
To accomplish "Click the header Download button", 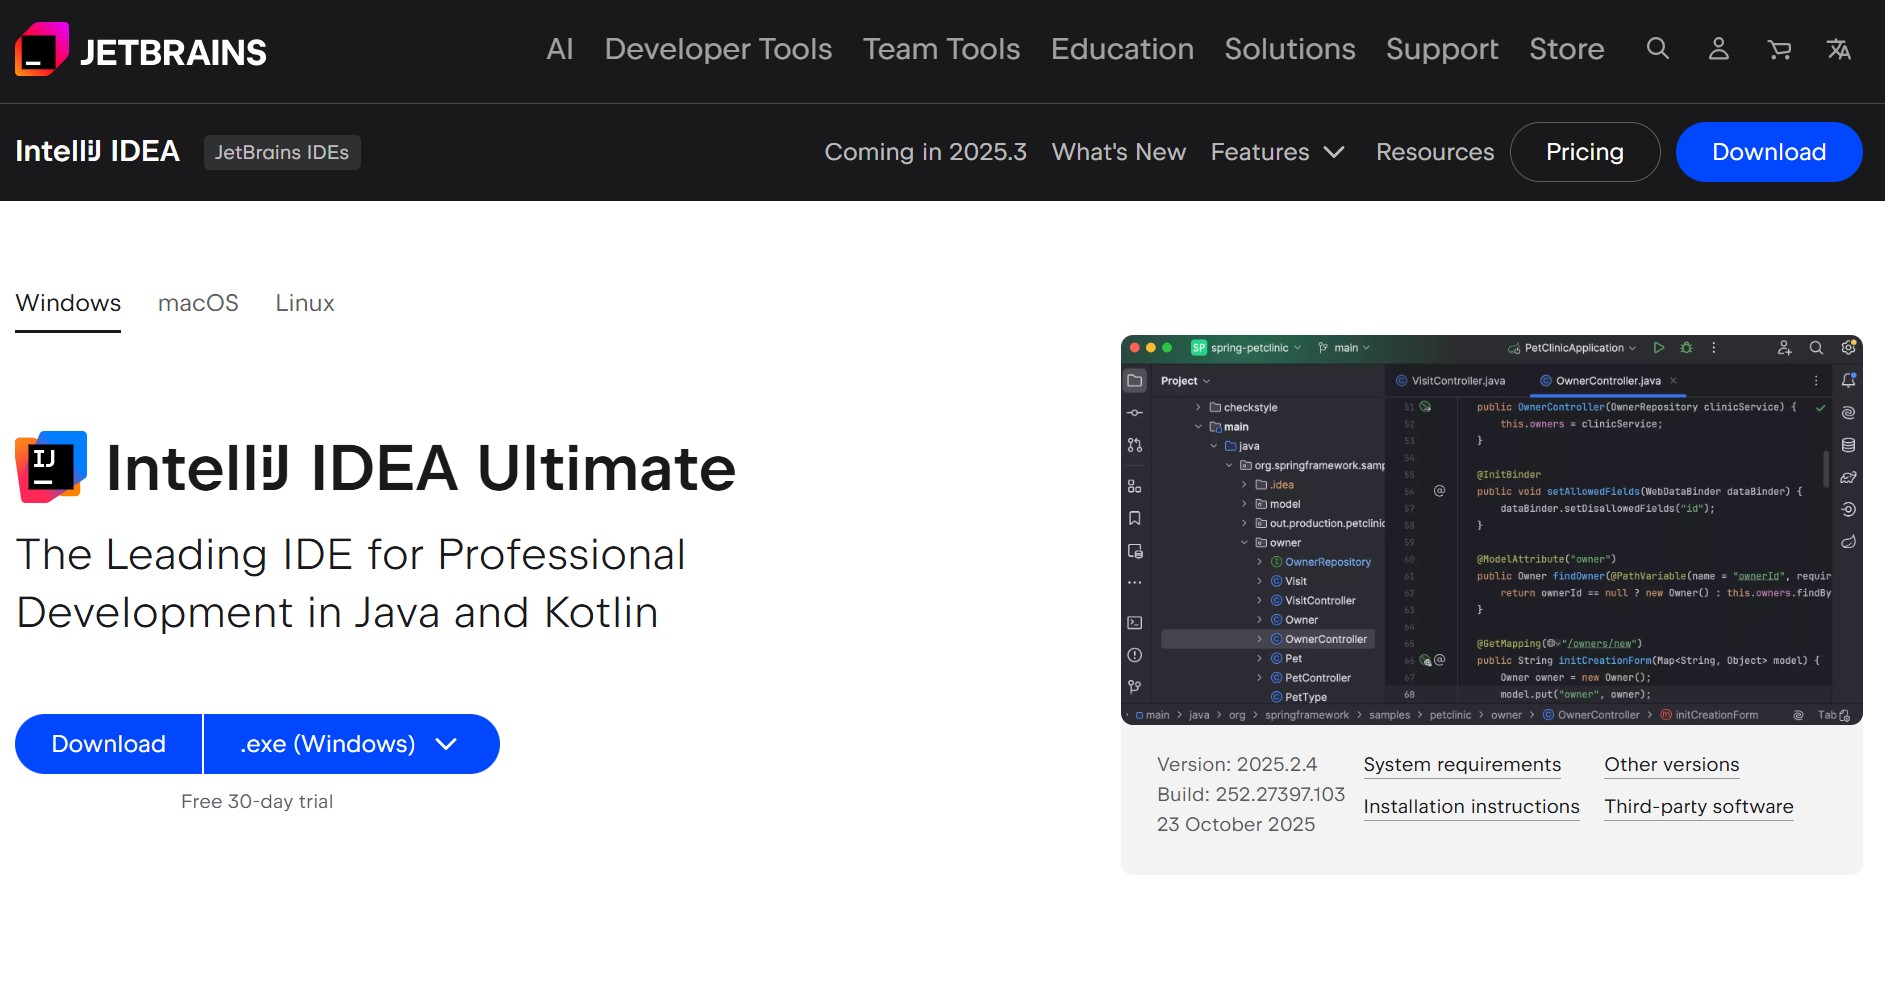I will coord(1769,152).
